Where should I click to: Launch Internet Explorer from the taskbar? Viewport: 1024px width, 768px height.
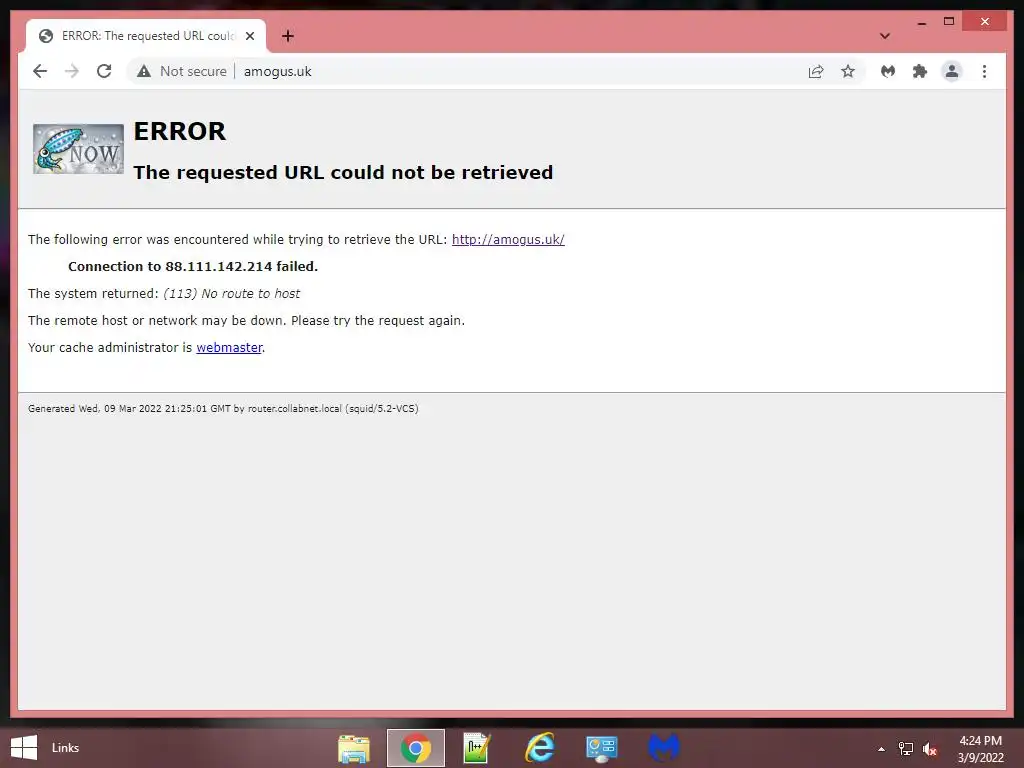539,748
